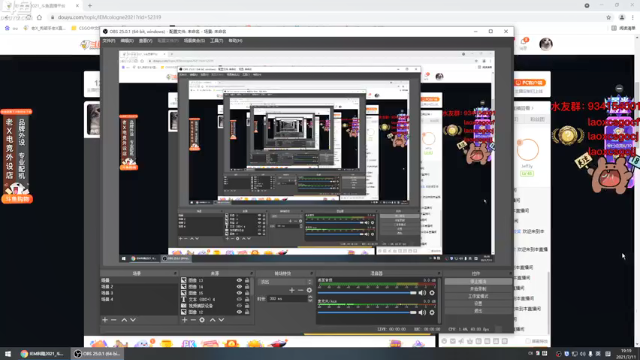Viewport: 640px width, 360px height.
Task: Add a new scene with the plus button
Action: (x=105, y=320)
